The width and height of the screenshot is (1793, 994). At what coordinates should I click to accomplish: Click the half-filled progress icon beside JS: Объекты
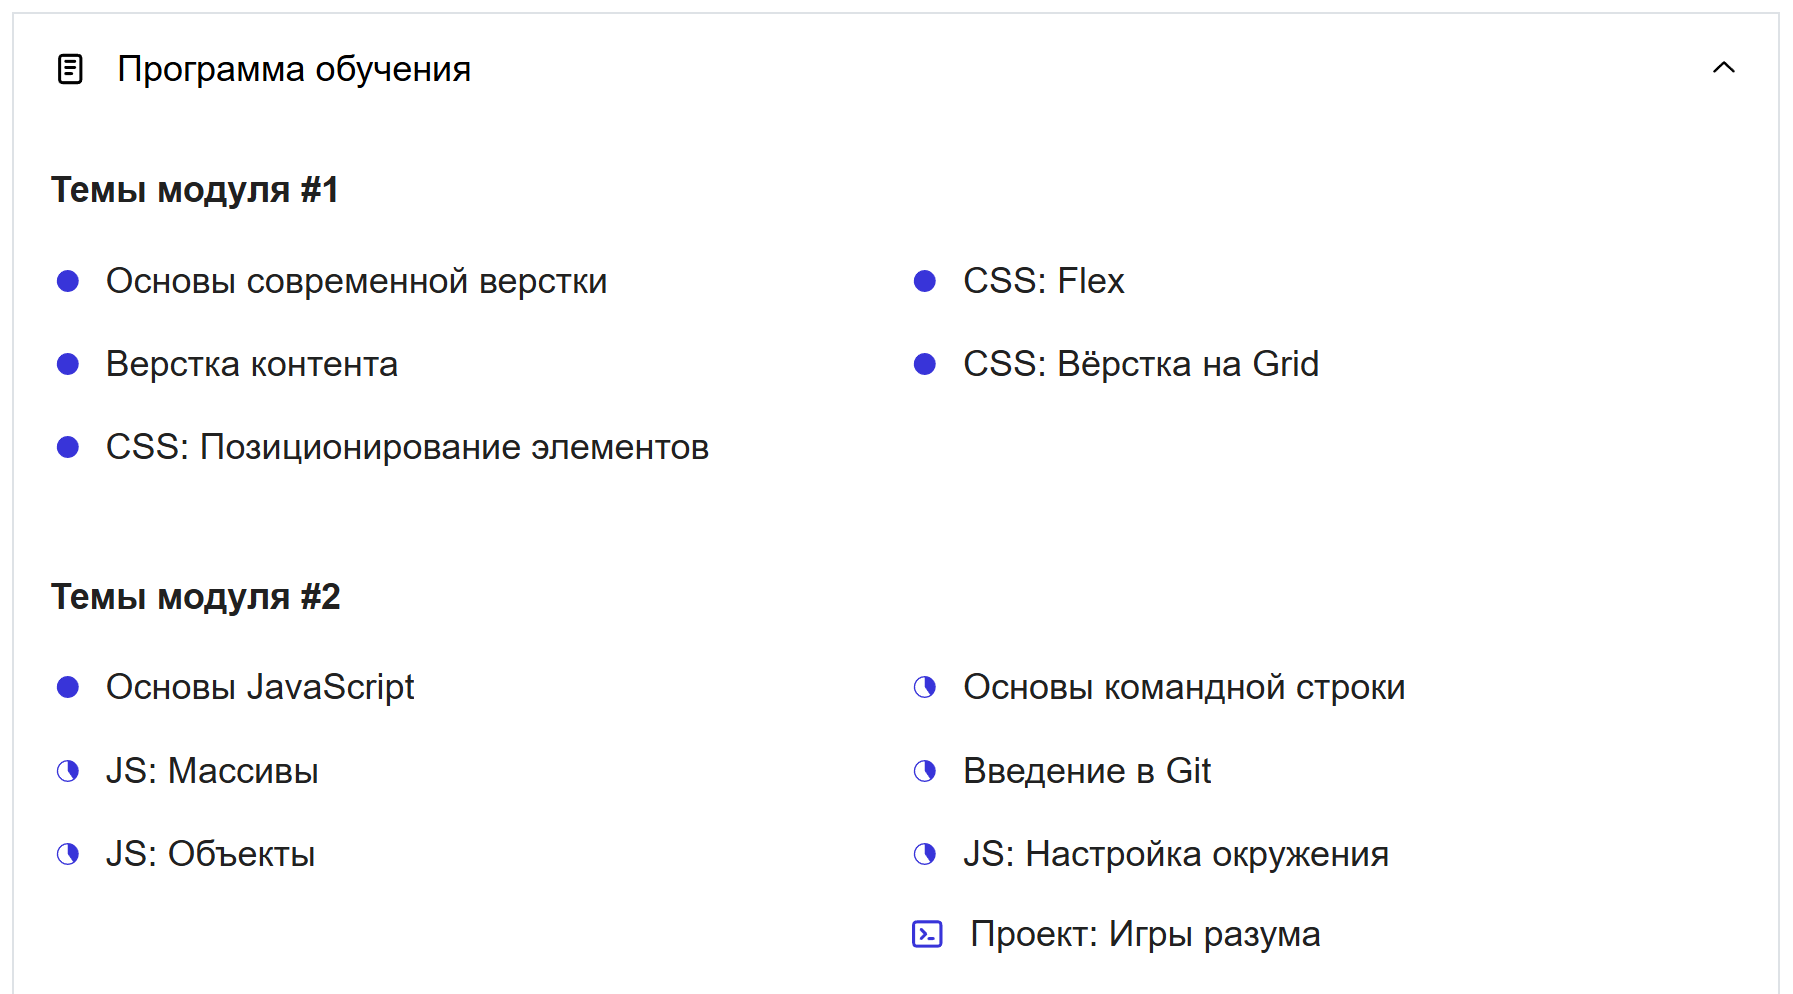pos(68,854)
